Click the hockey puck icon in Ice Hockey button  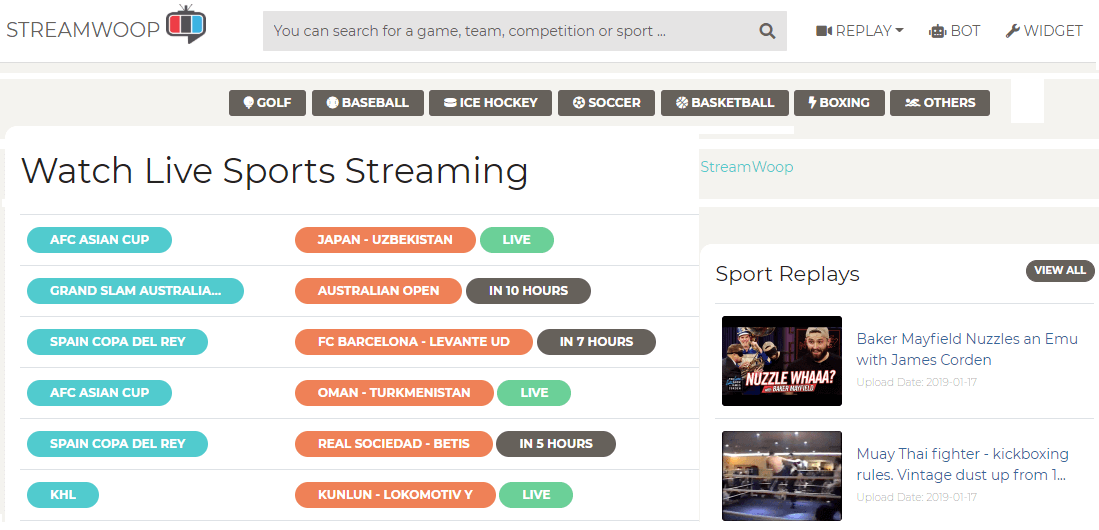point(450,103)
